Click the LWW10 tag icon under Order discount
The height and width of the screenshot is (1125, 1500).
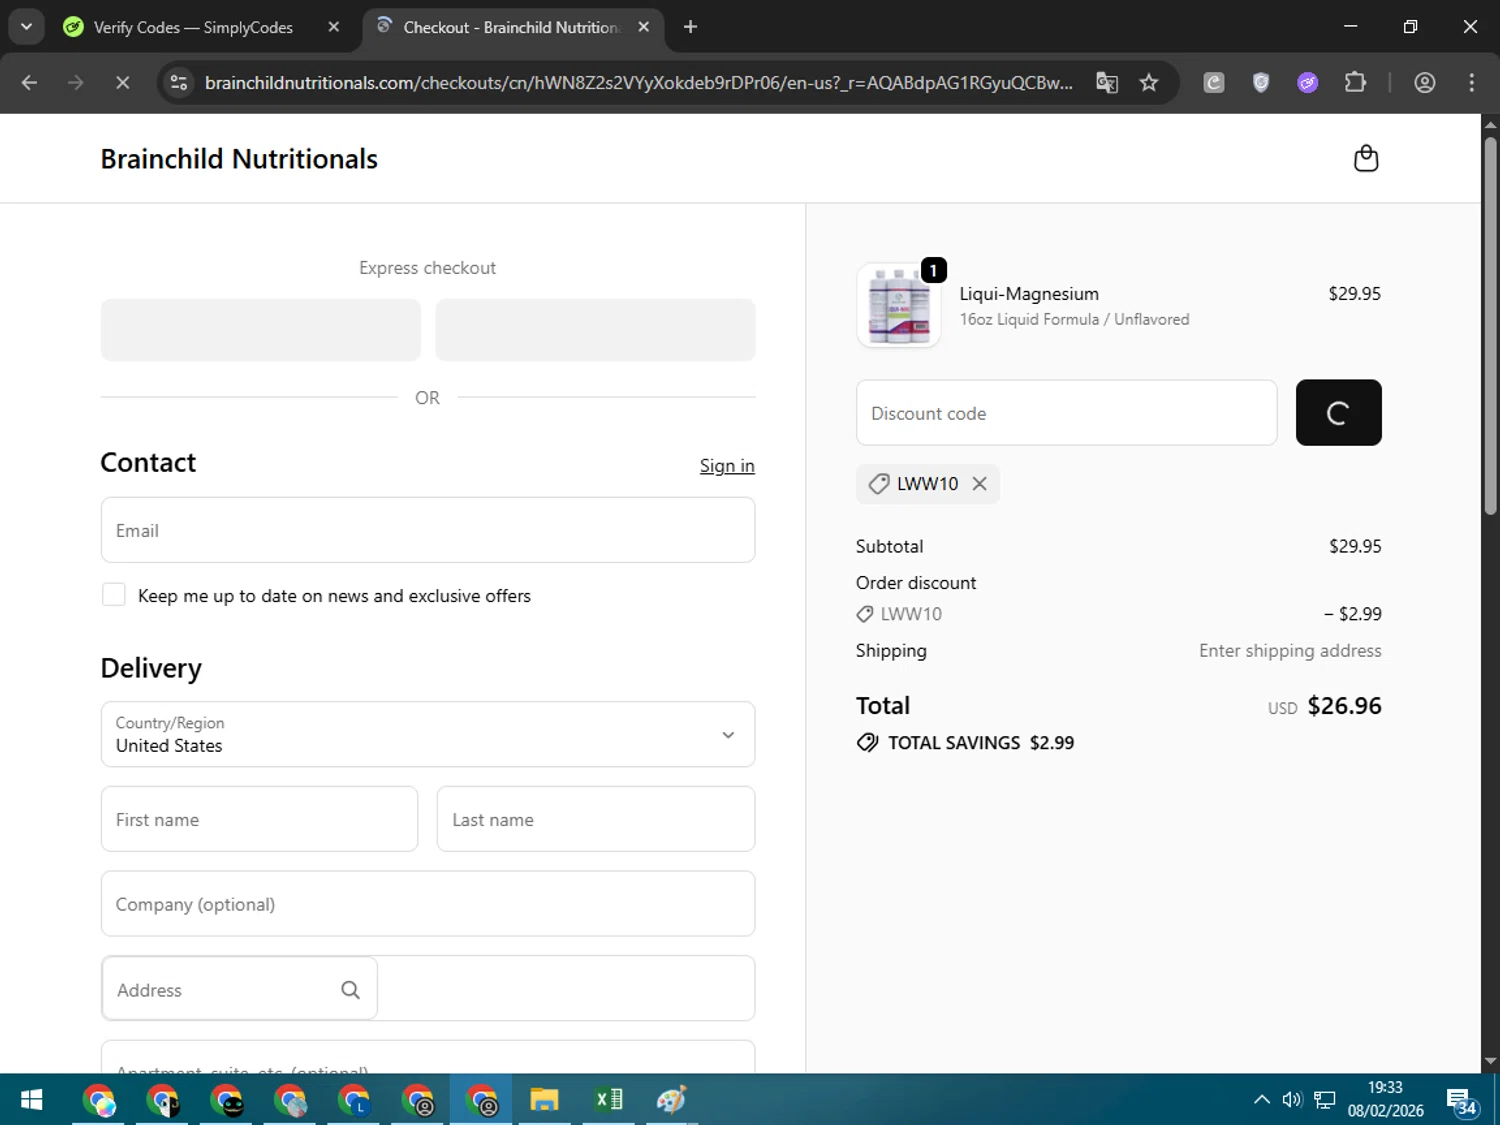tap(864, 614)
